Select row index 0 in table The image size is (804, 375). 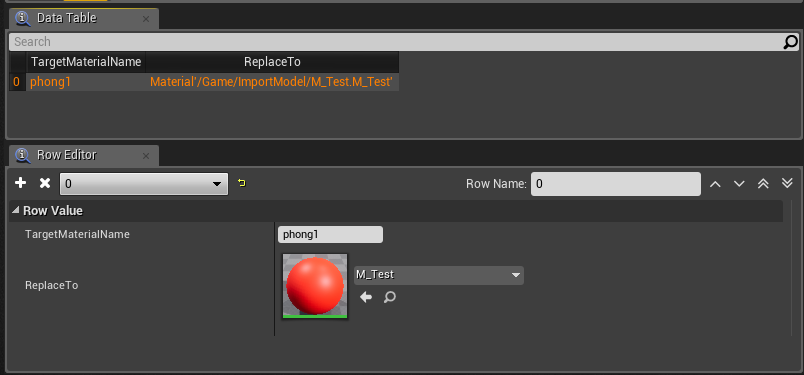(16, 82)
